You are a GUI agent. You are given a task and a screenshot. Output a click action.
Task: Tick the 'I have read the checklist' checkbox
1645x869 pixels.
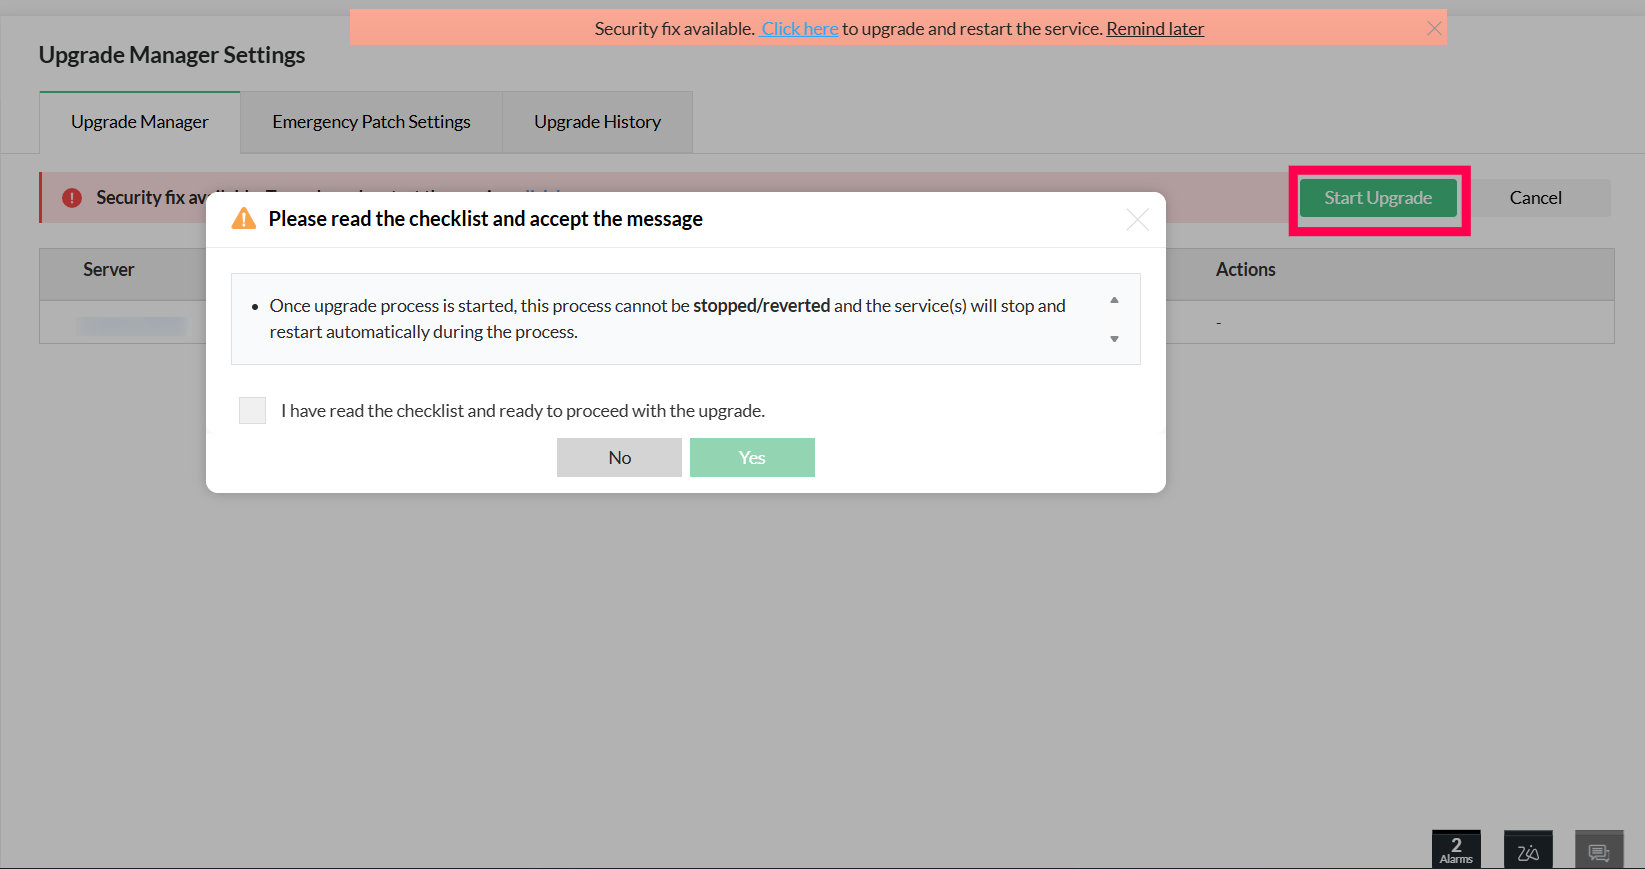tap(253, 410)
